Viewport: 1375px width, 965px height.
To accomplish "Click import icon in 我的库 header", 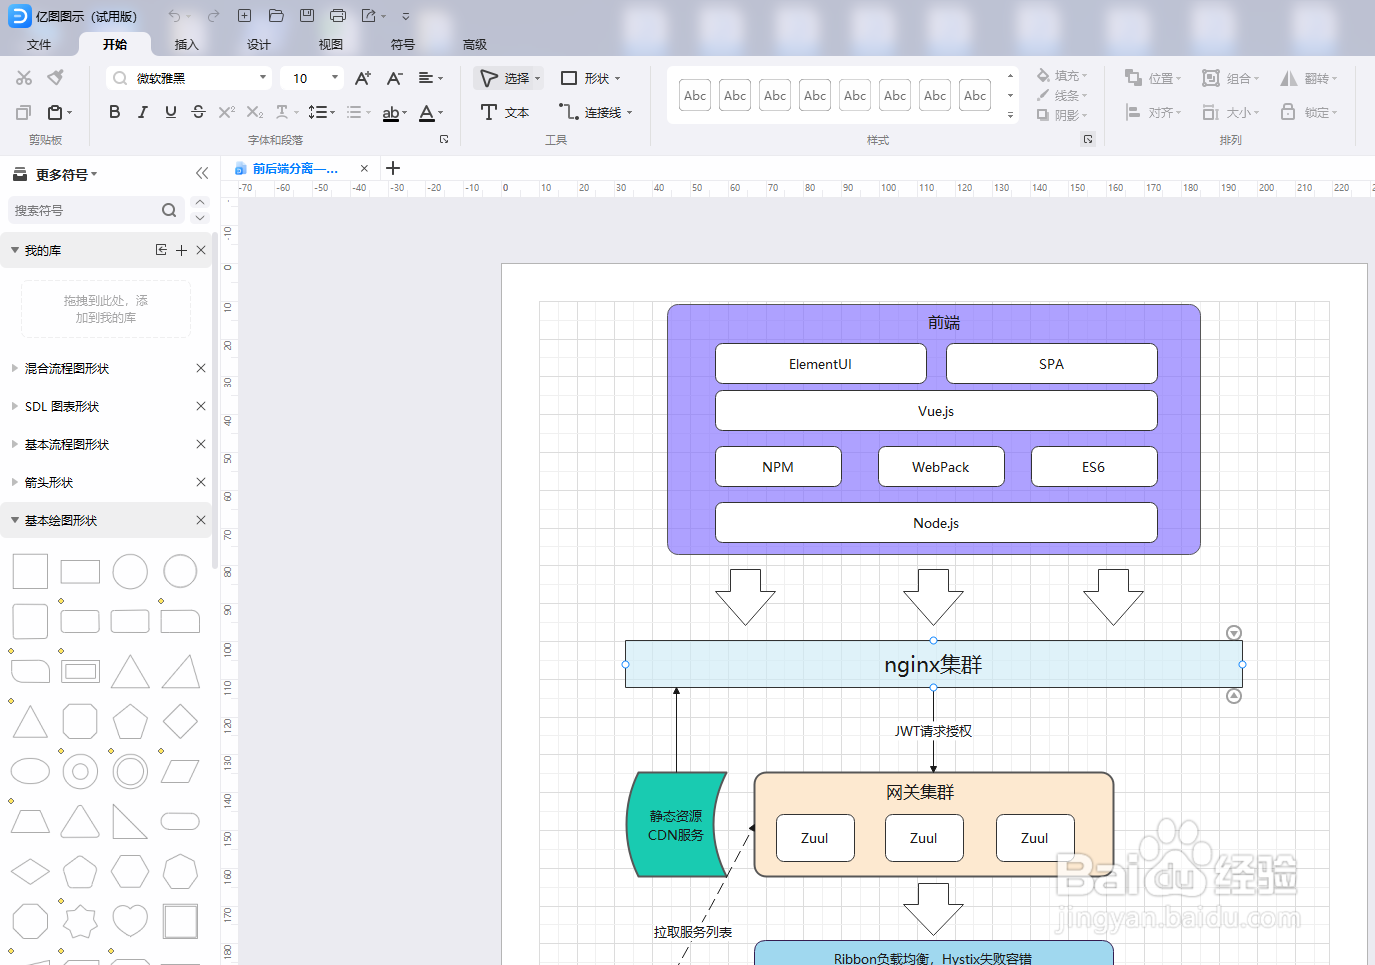I will [x=161, y=250].
